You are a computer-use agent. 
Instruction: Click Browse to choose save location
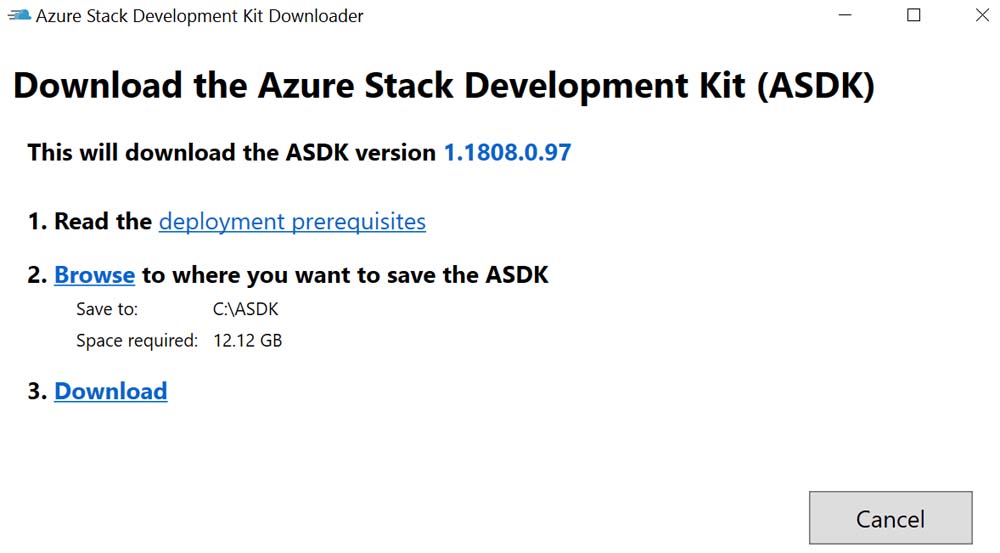pyautogui.click(x=94, y=274)
